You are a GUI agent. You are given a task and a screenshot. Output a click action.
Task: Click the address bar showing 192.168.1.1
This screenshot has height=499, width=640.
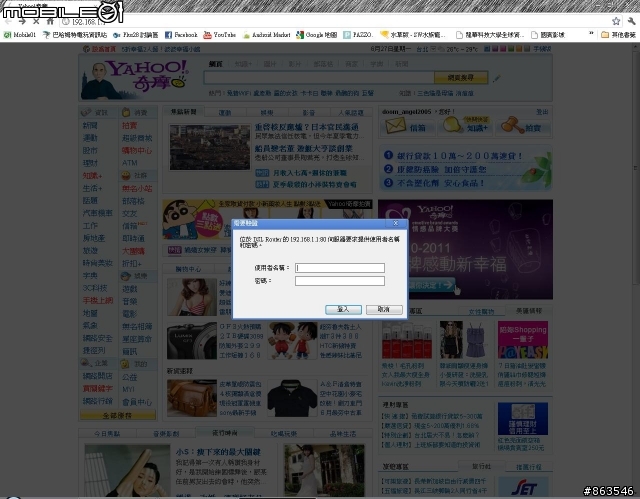335,22
